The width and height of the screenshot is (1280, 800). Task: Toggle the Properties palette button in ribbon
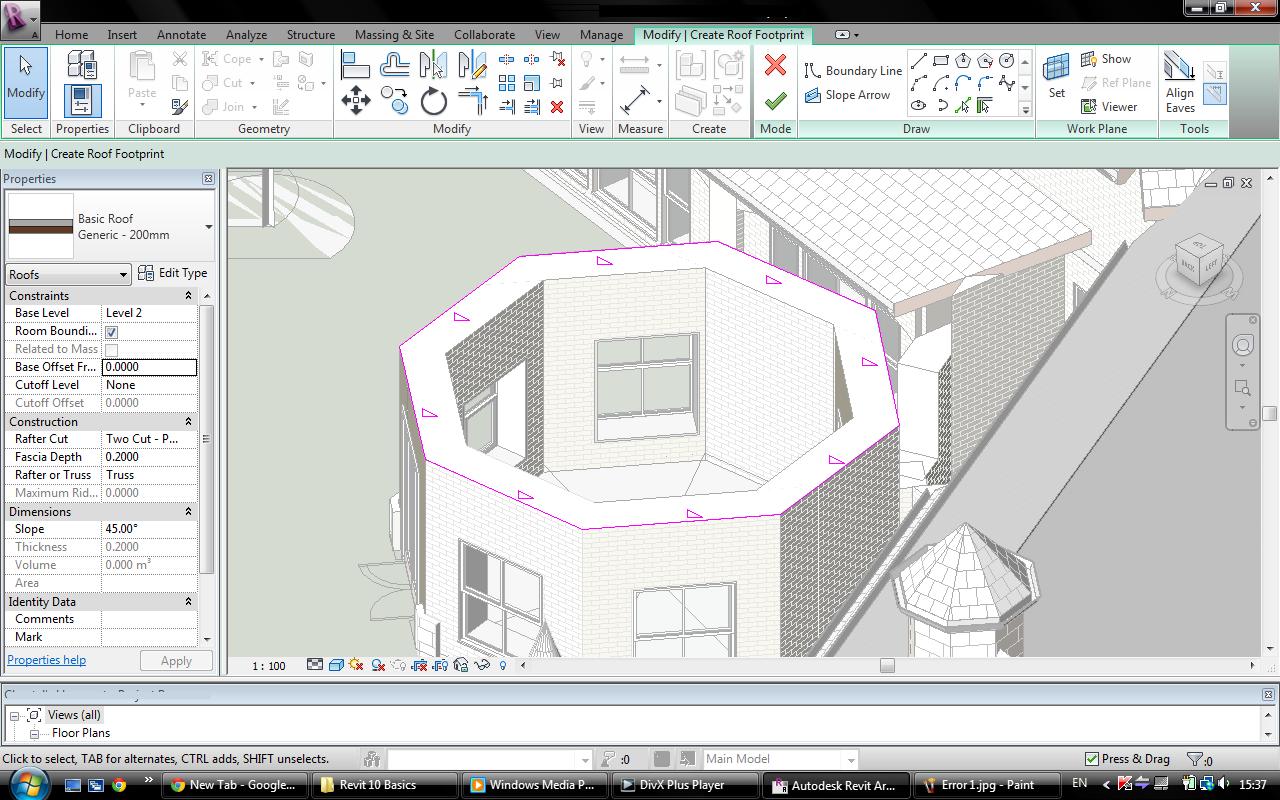click(x=82, y=100)
